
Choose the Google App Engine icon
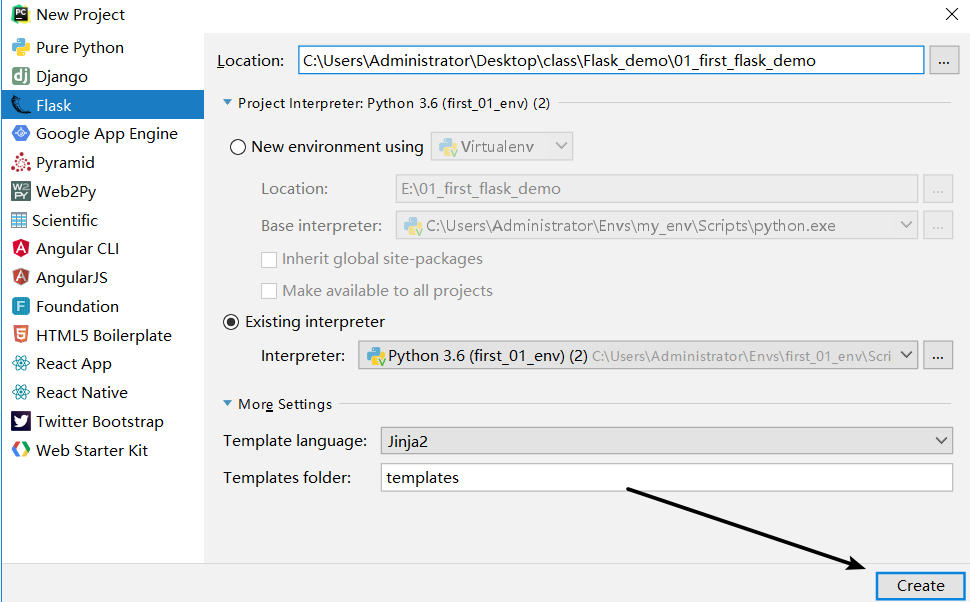(20, 133)
